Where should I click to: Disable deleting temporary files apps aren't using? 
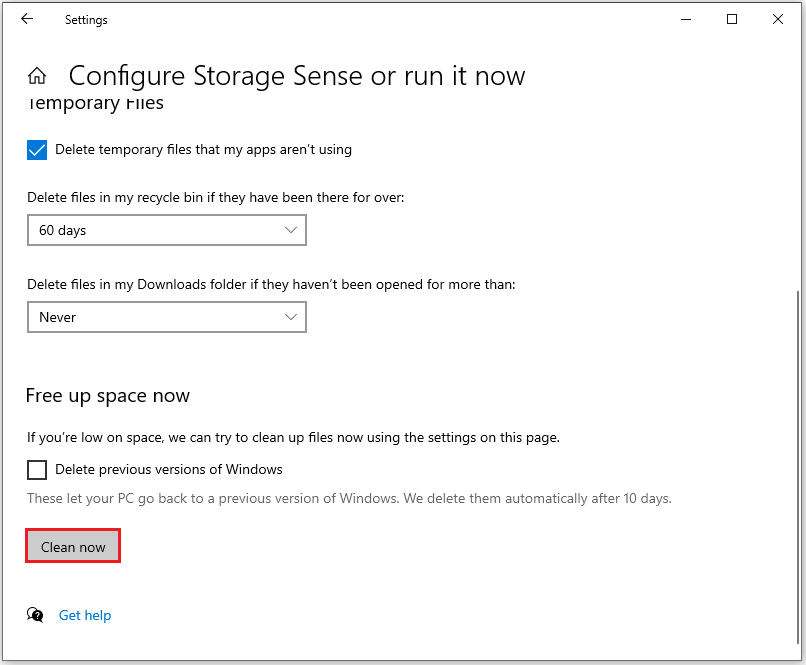[x=37, y=149]
